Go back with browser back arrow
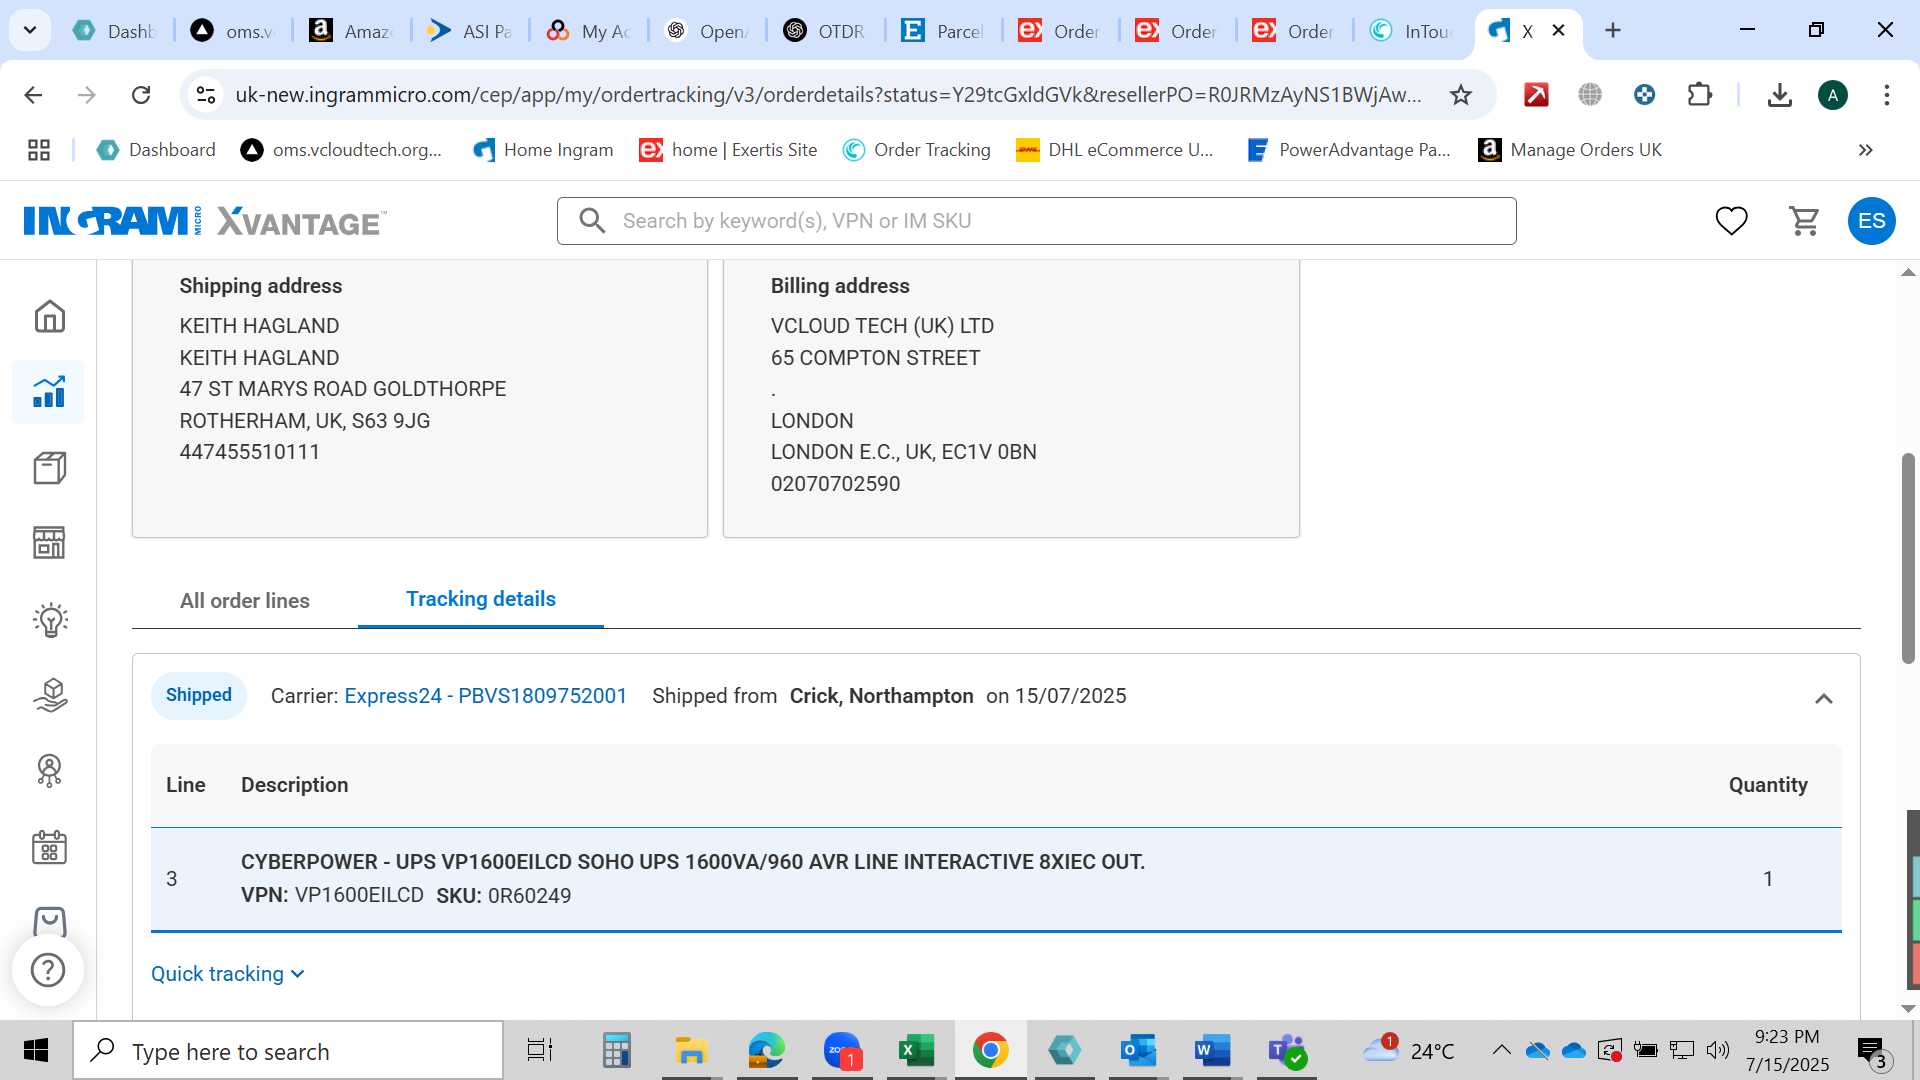This screenshot has height=1080, width=1920. tap(33, 95)
